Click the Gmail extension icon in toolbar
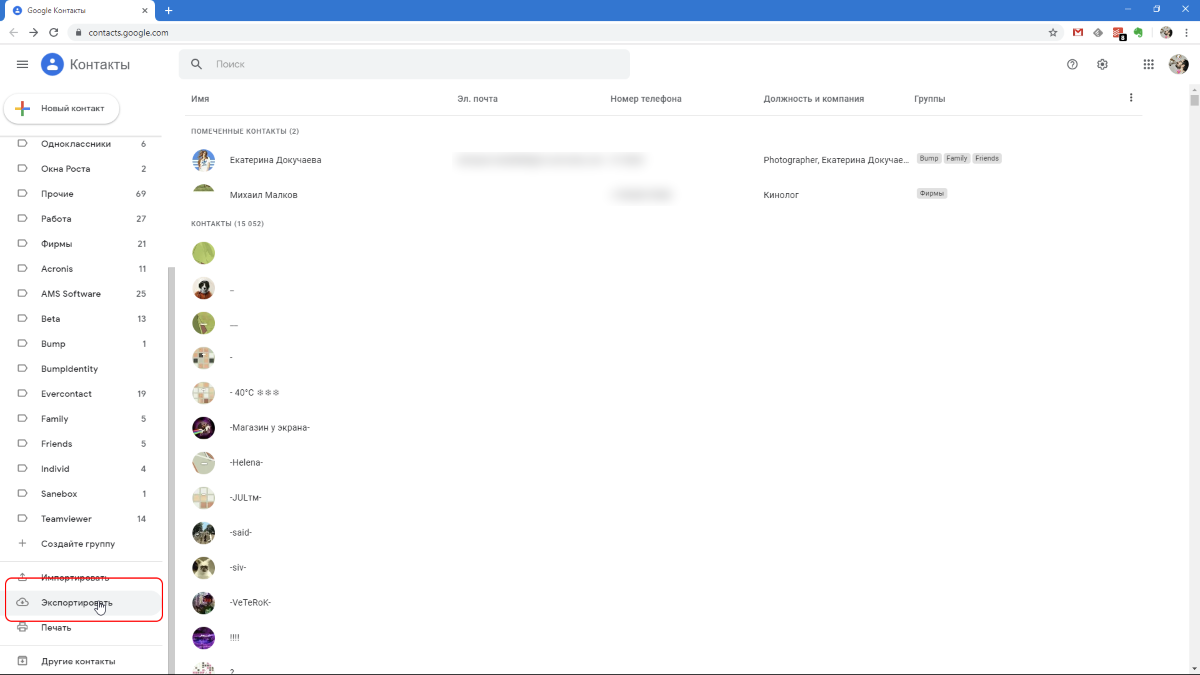Viewport: 1200px width, 675px height. pyautogui.click(x=1078, y=32)
